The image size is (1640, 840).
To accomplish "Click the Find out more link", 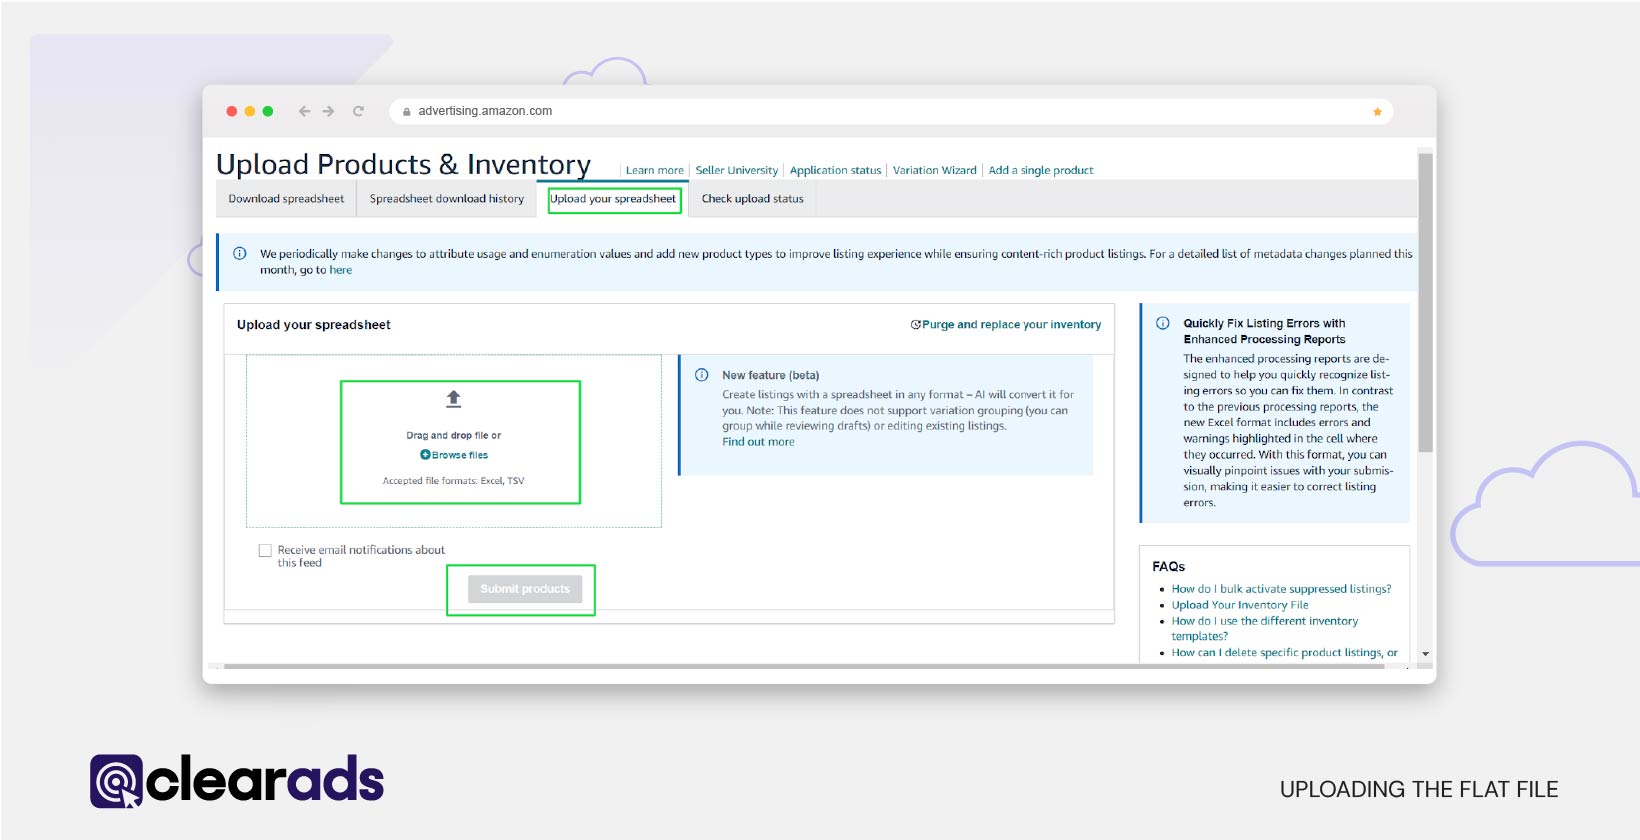I will click(758, 442).
